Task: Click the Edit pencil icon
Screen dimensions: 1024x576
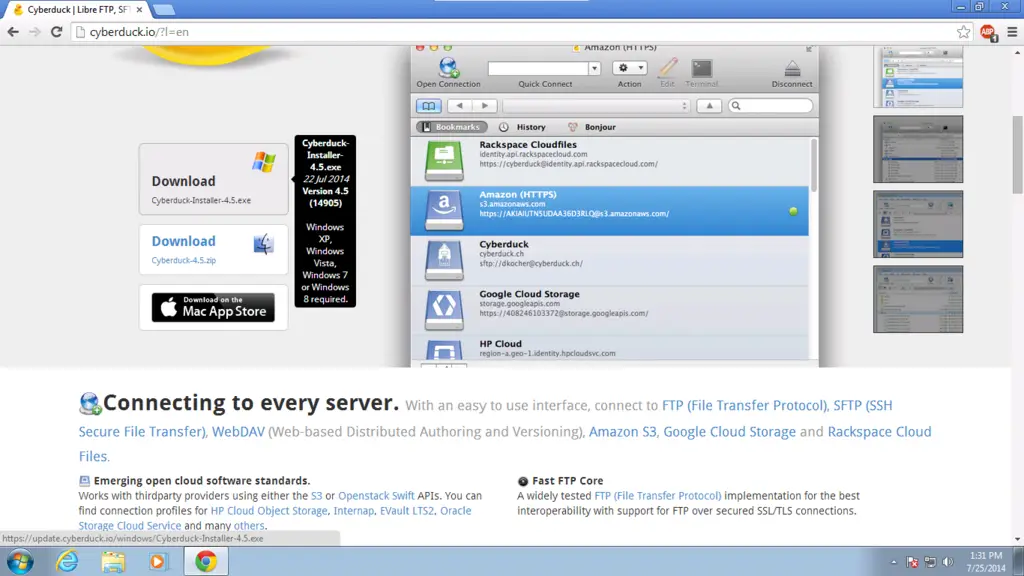Action: pyautogui.click(x=667, y=67)
